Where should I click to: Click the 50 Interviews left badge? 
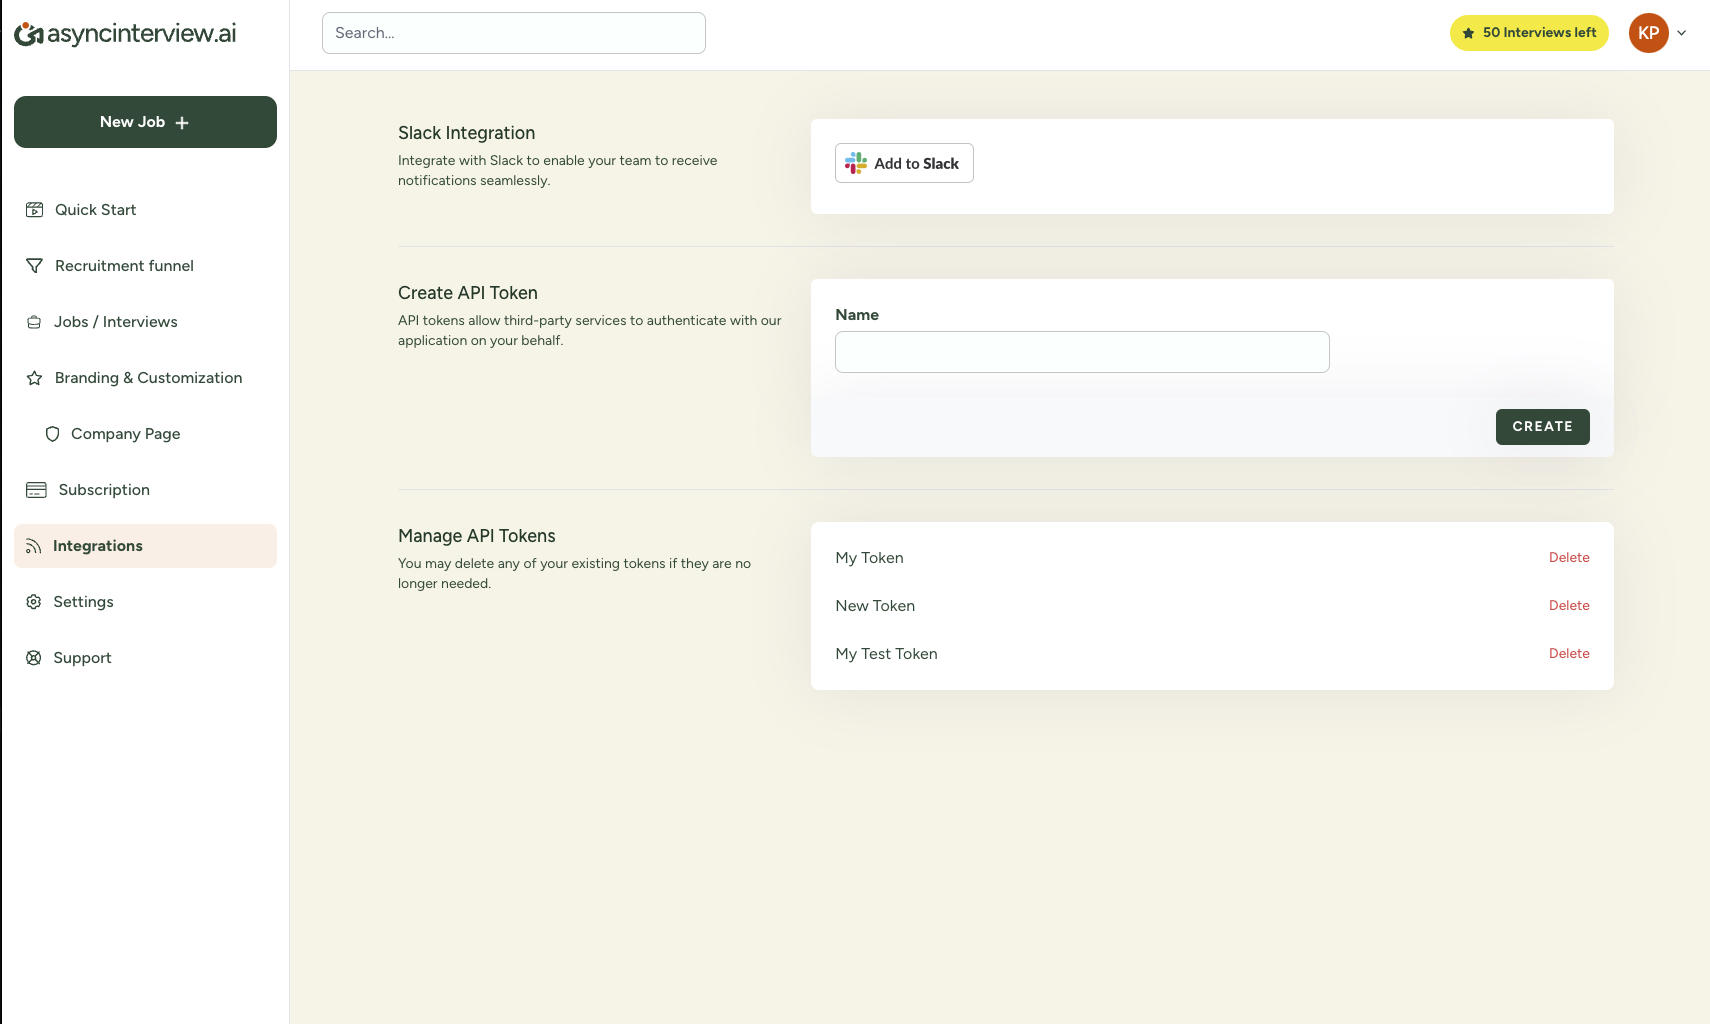pos(1529,33)
